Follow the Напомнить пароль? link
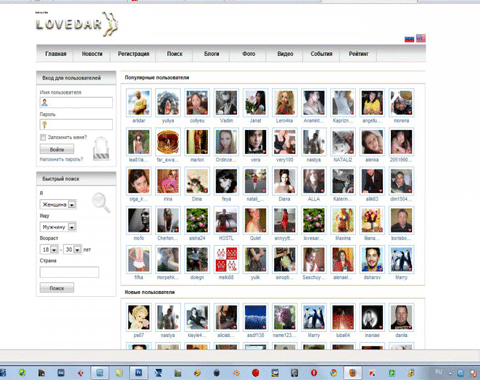 coord(62,159)
